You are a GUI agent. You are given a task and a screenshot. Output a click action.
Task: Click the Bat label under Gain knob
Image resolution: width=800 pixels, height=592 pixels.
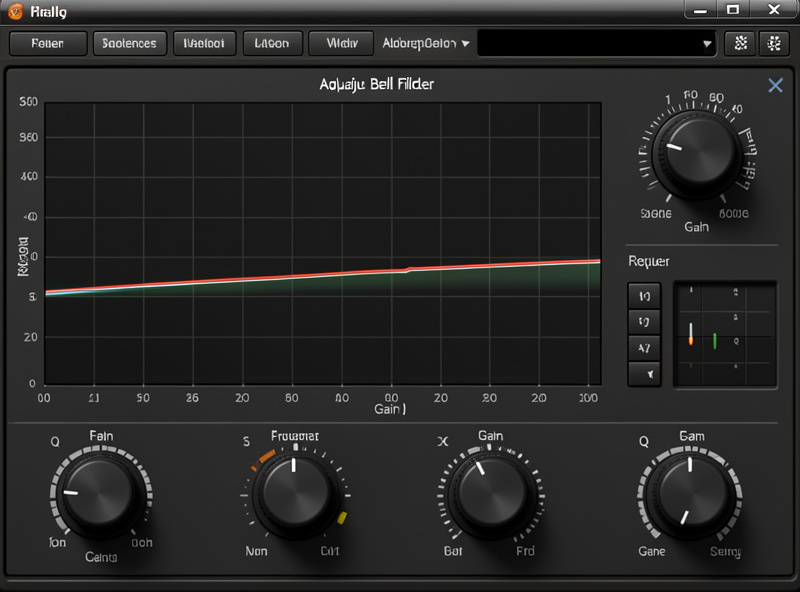(x=453, y=551)
